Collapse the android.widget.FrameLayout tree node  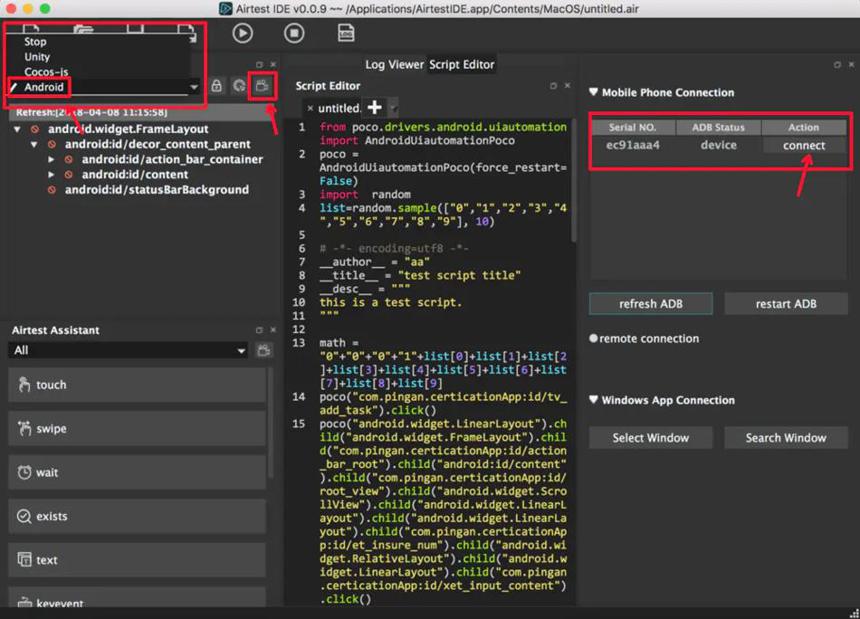(18, 129)
